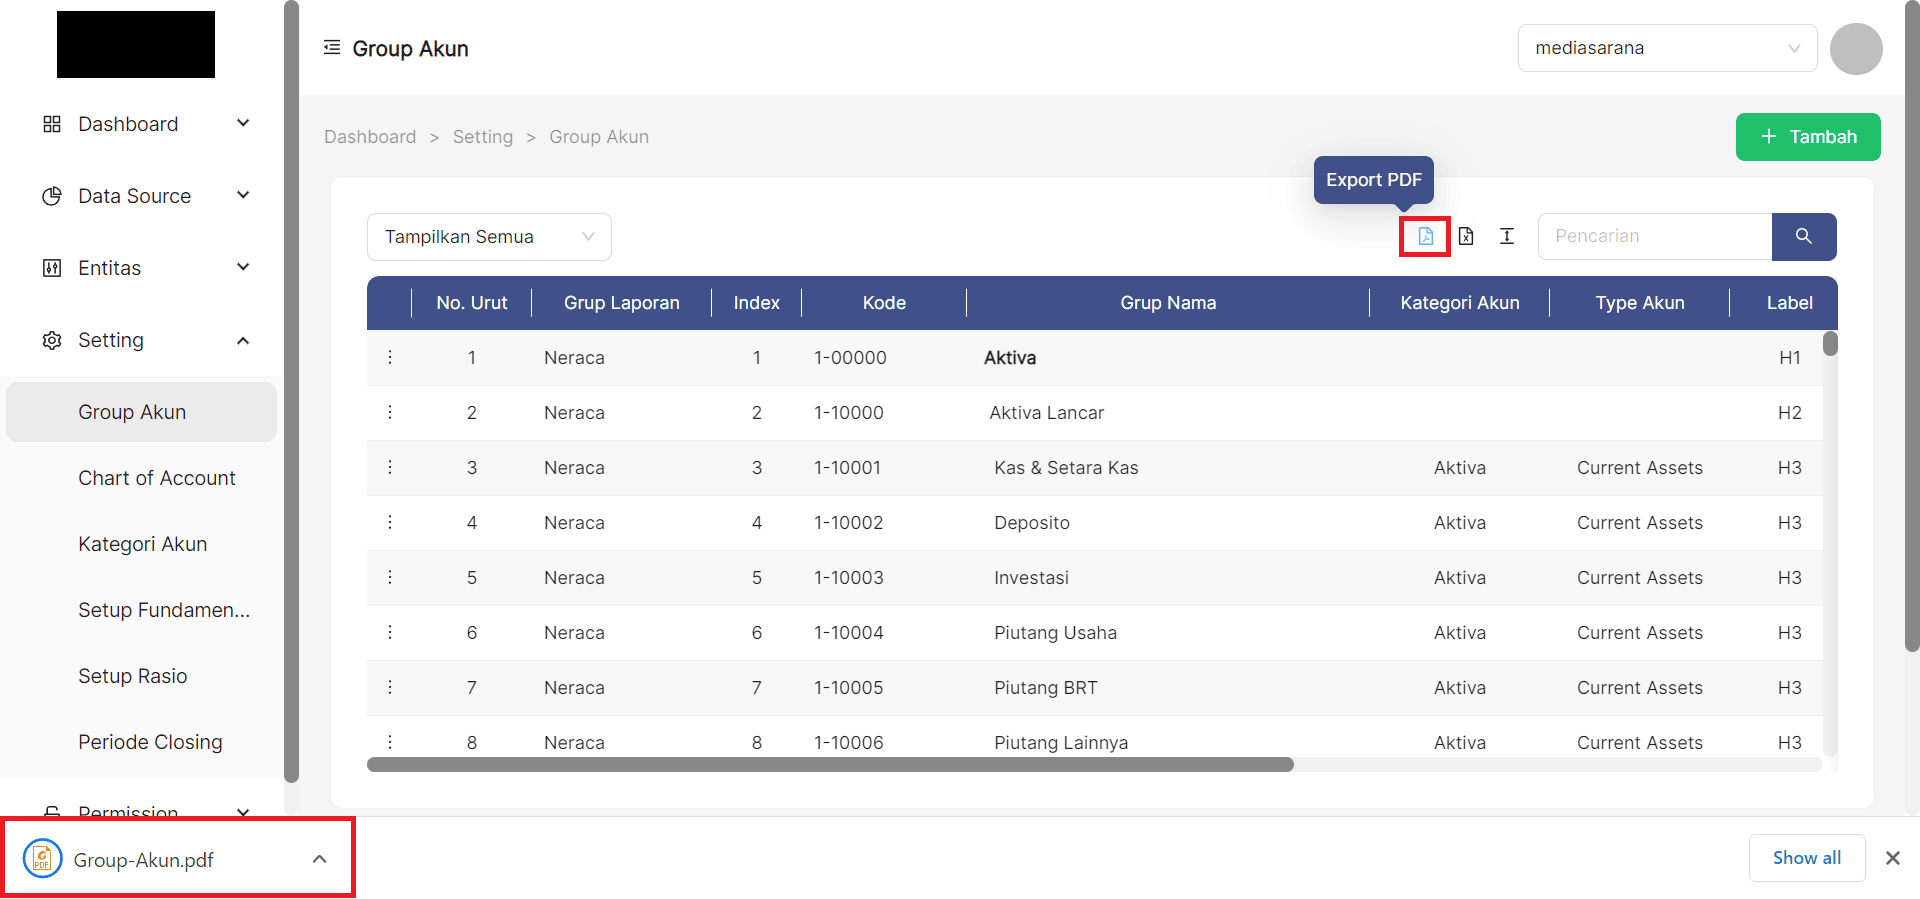Open the mediasarana entity dropdown
The image size is (1920, 899).
pyautogui.click(x=1667, y=48)
